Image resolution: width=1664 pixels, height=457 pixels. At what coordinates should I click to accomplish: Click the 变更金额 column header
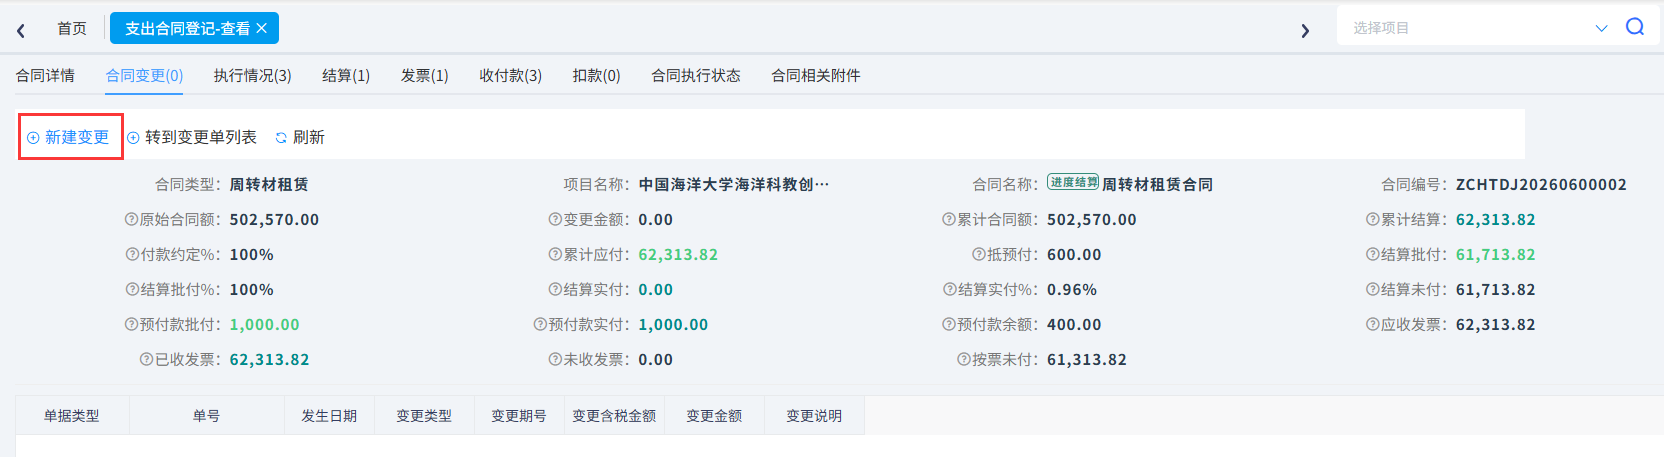click(714, 415)
